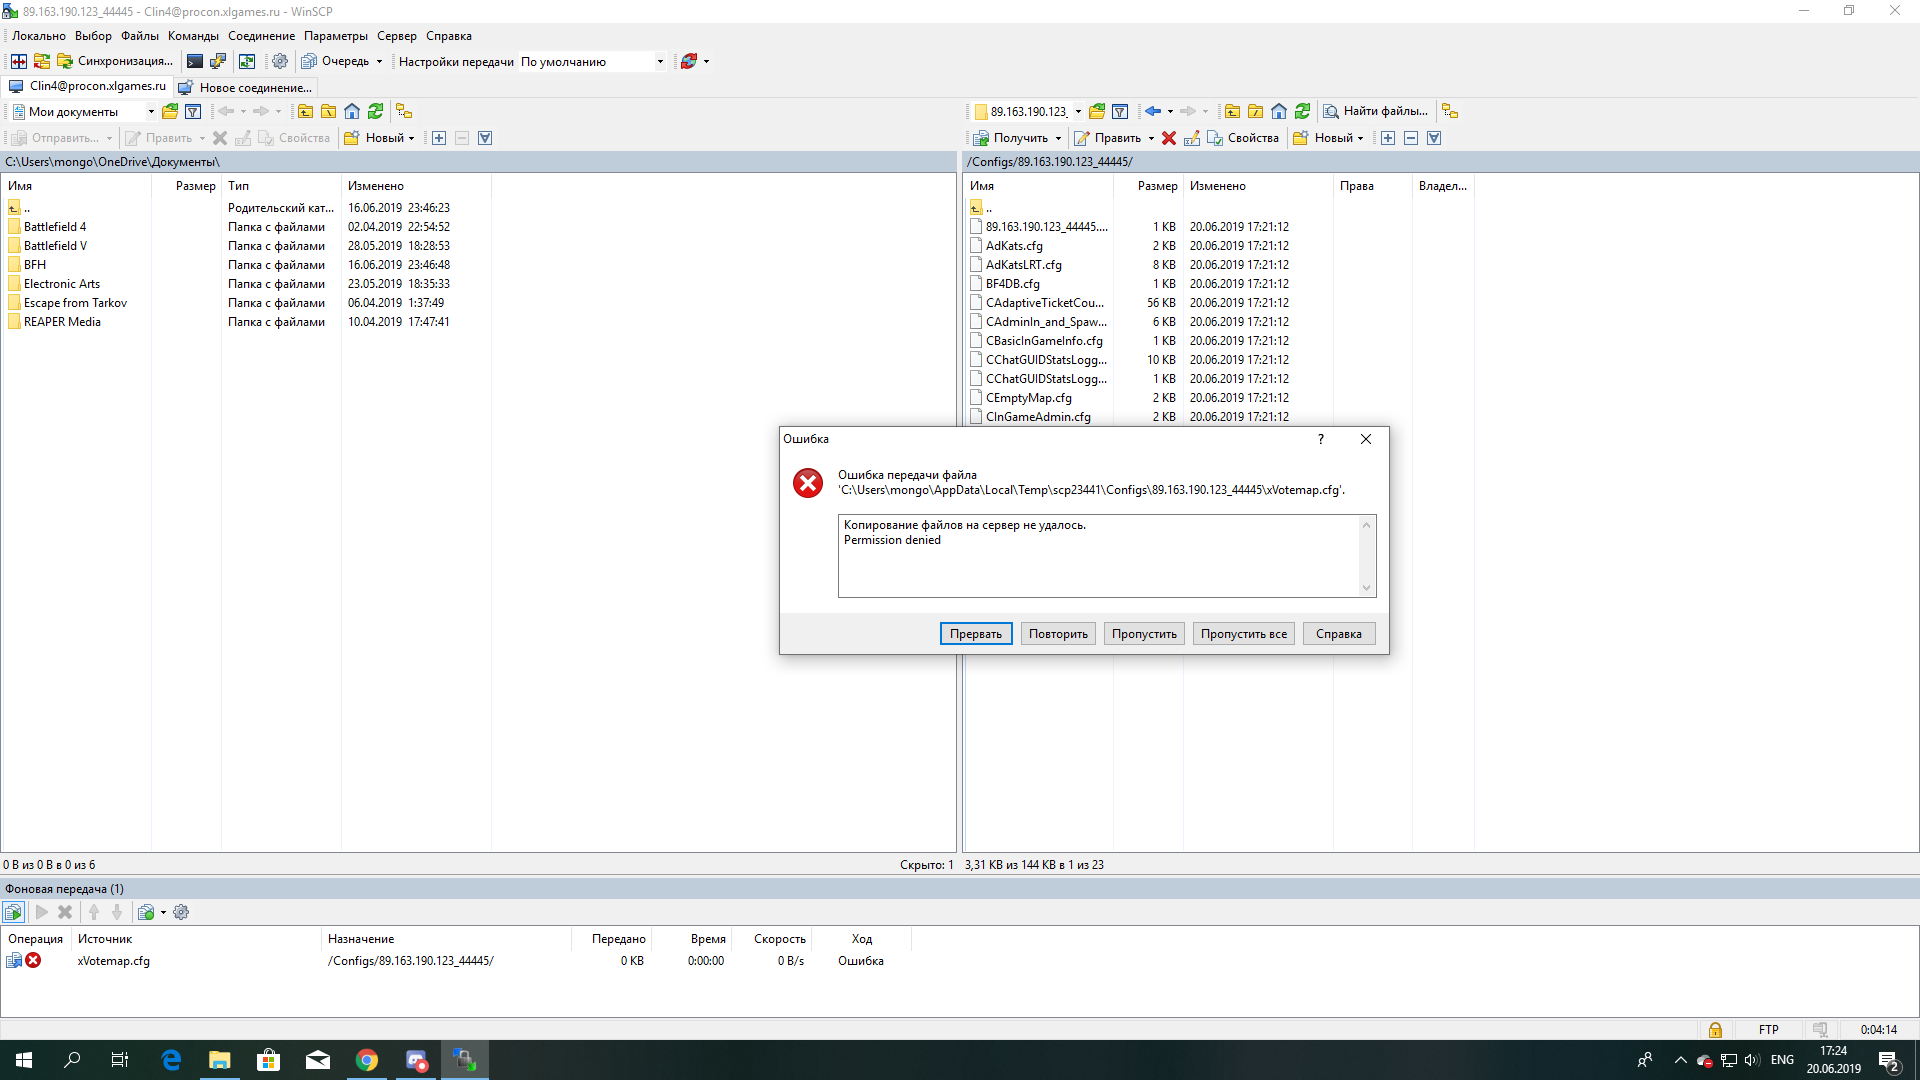Switch to Новое соединение tab
This screenshot has width=1920, height=1080.
[246, 87]
